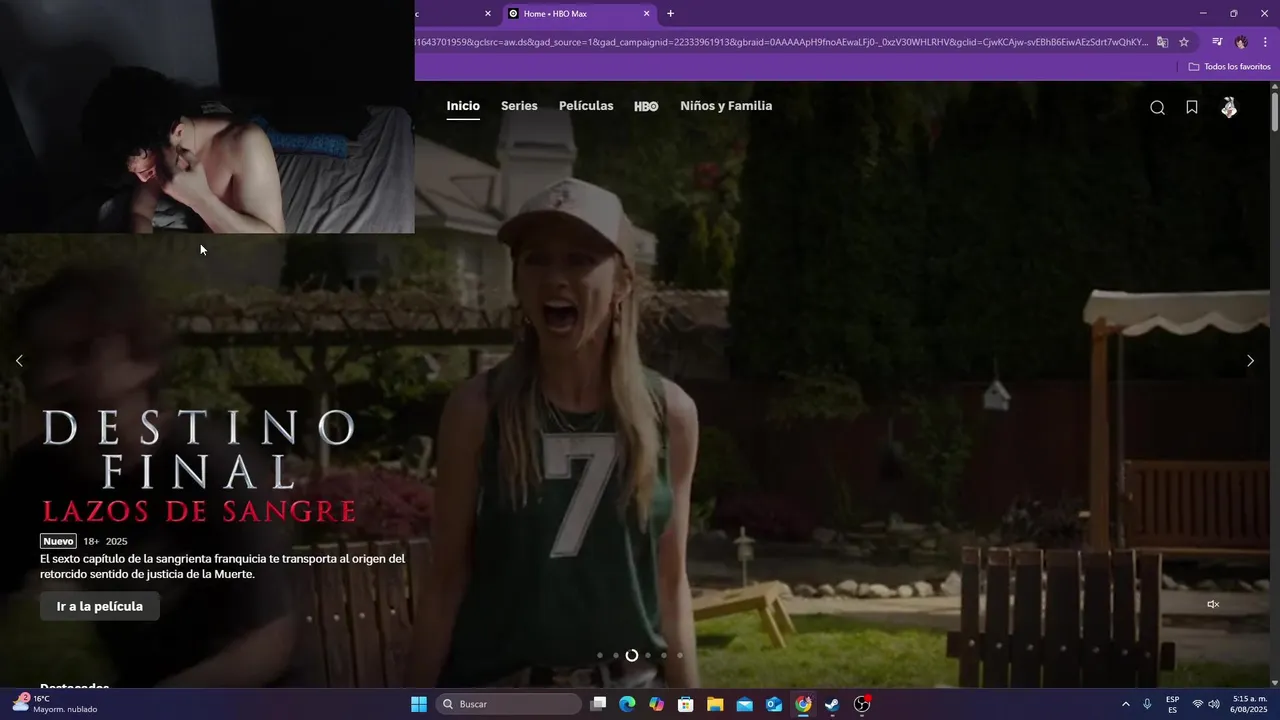Open the Niños y Familia section
The width and height of the screenshot is (1280, 720).
(726, 106)
